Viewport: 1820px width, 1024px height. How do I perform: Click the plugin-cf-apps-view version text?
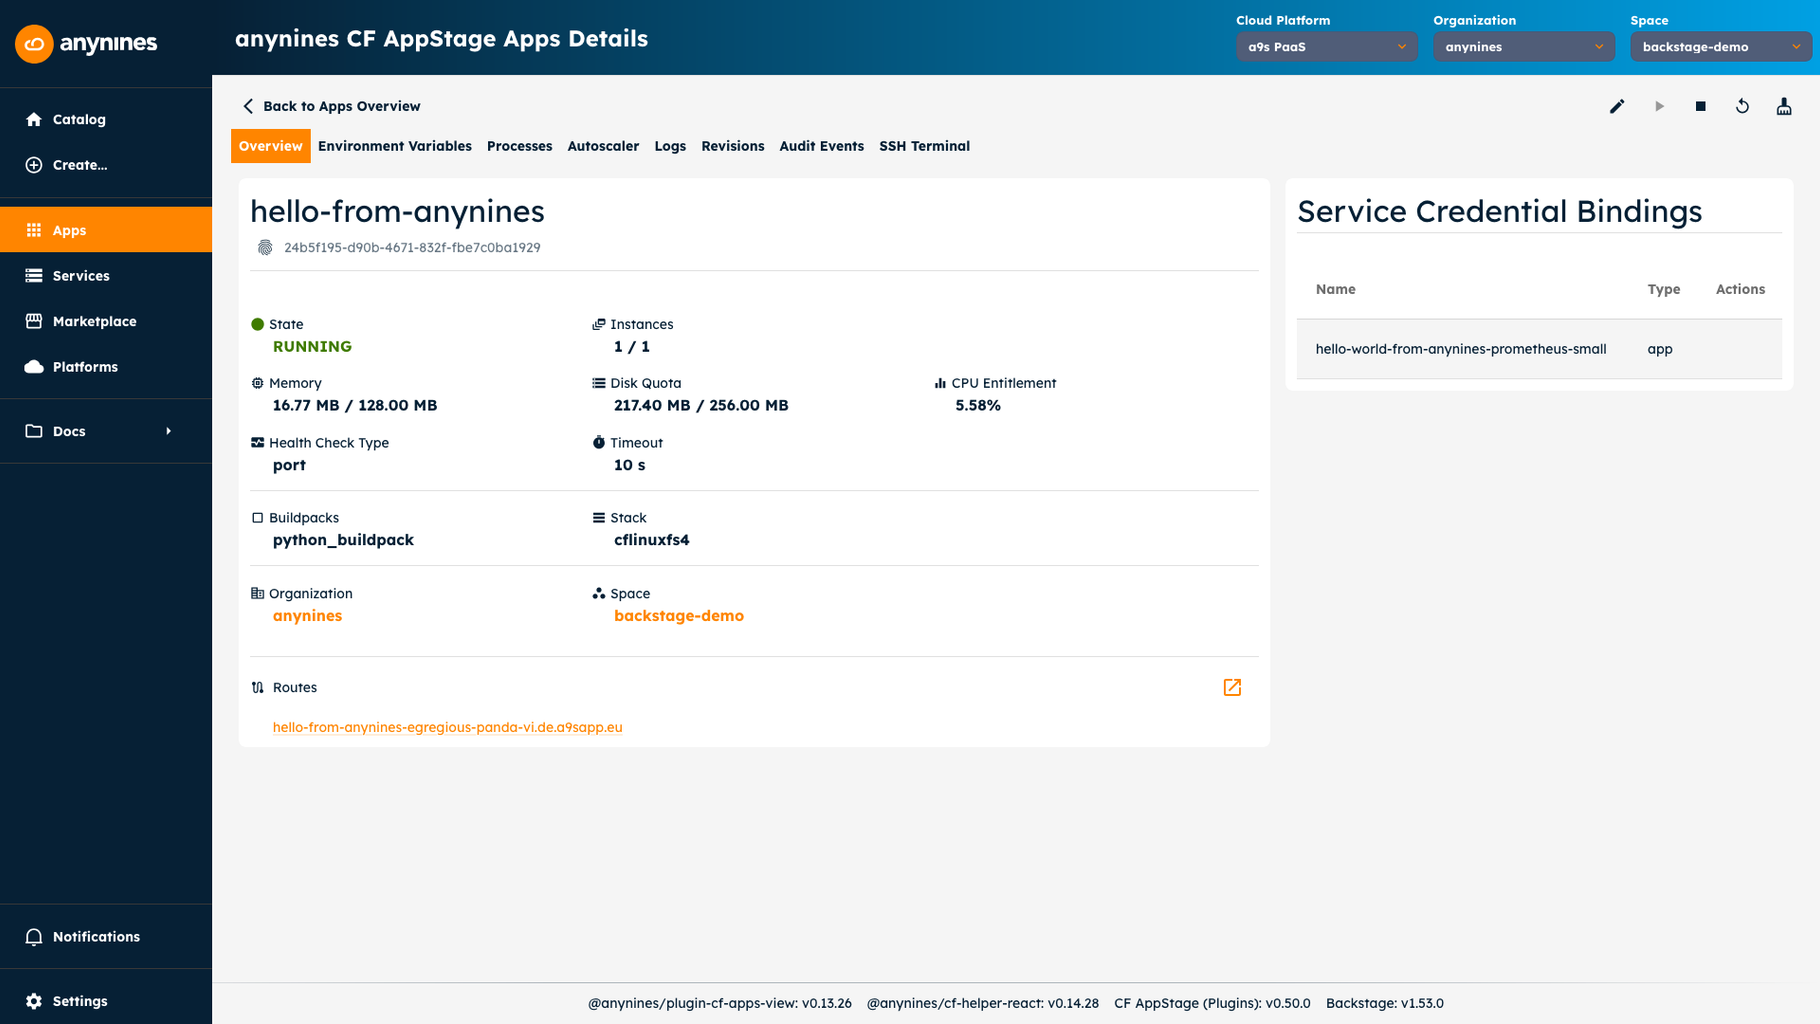tap(720, 1003)
